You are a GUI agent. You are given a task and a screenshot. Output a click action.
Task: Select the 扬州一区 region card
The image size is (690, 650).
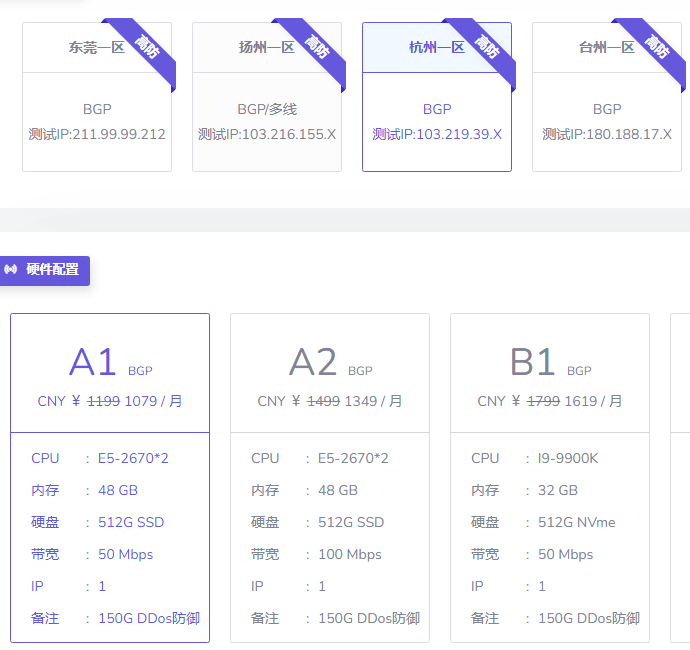click(x=267, y=97)
